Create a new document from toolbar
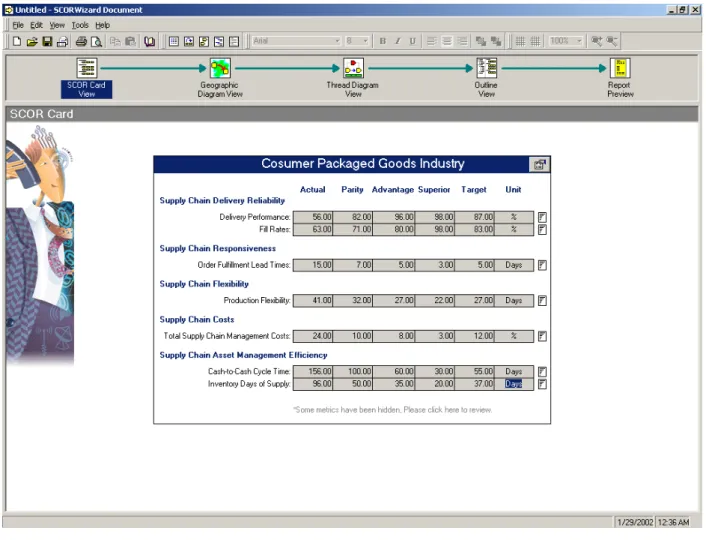Screen dimensions: 706x540 click(x=17, y=41)
